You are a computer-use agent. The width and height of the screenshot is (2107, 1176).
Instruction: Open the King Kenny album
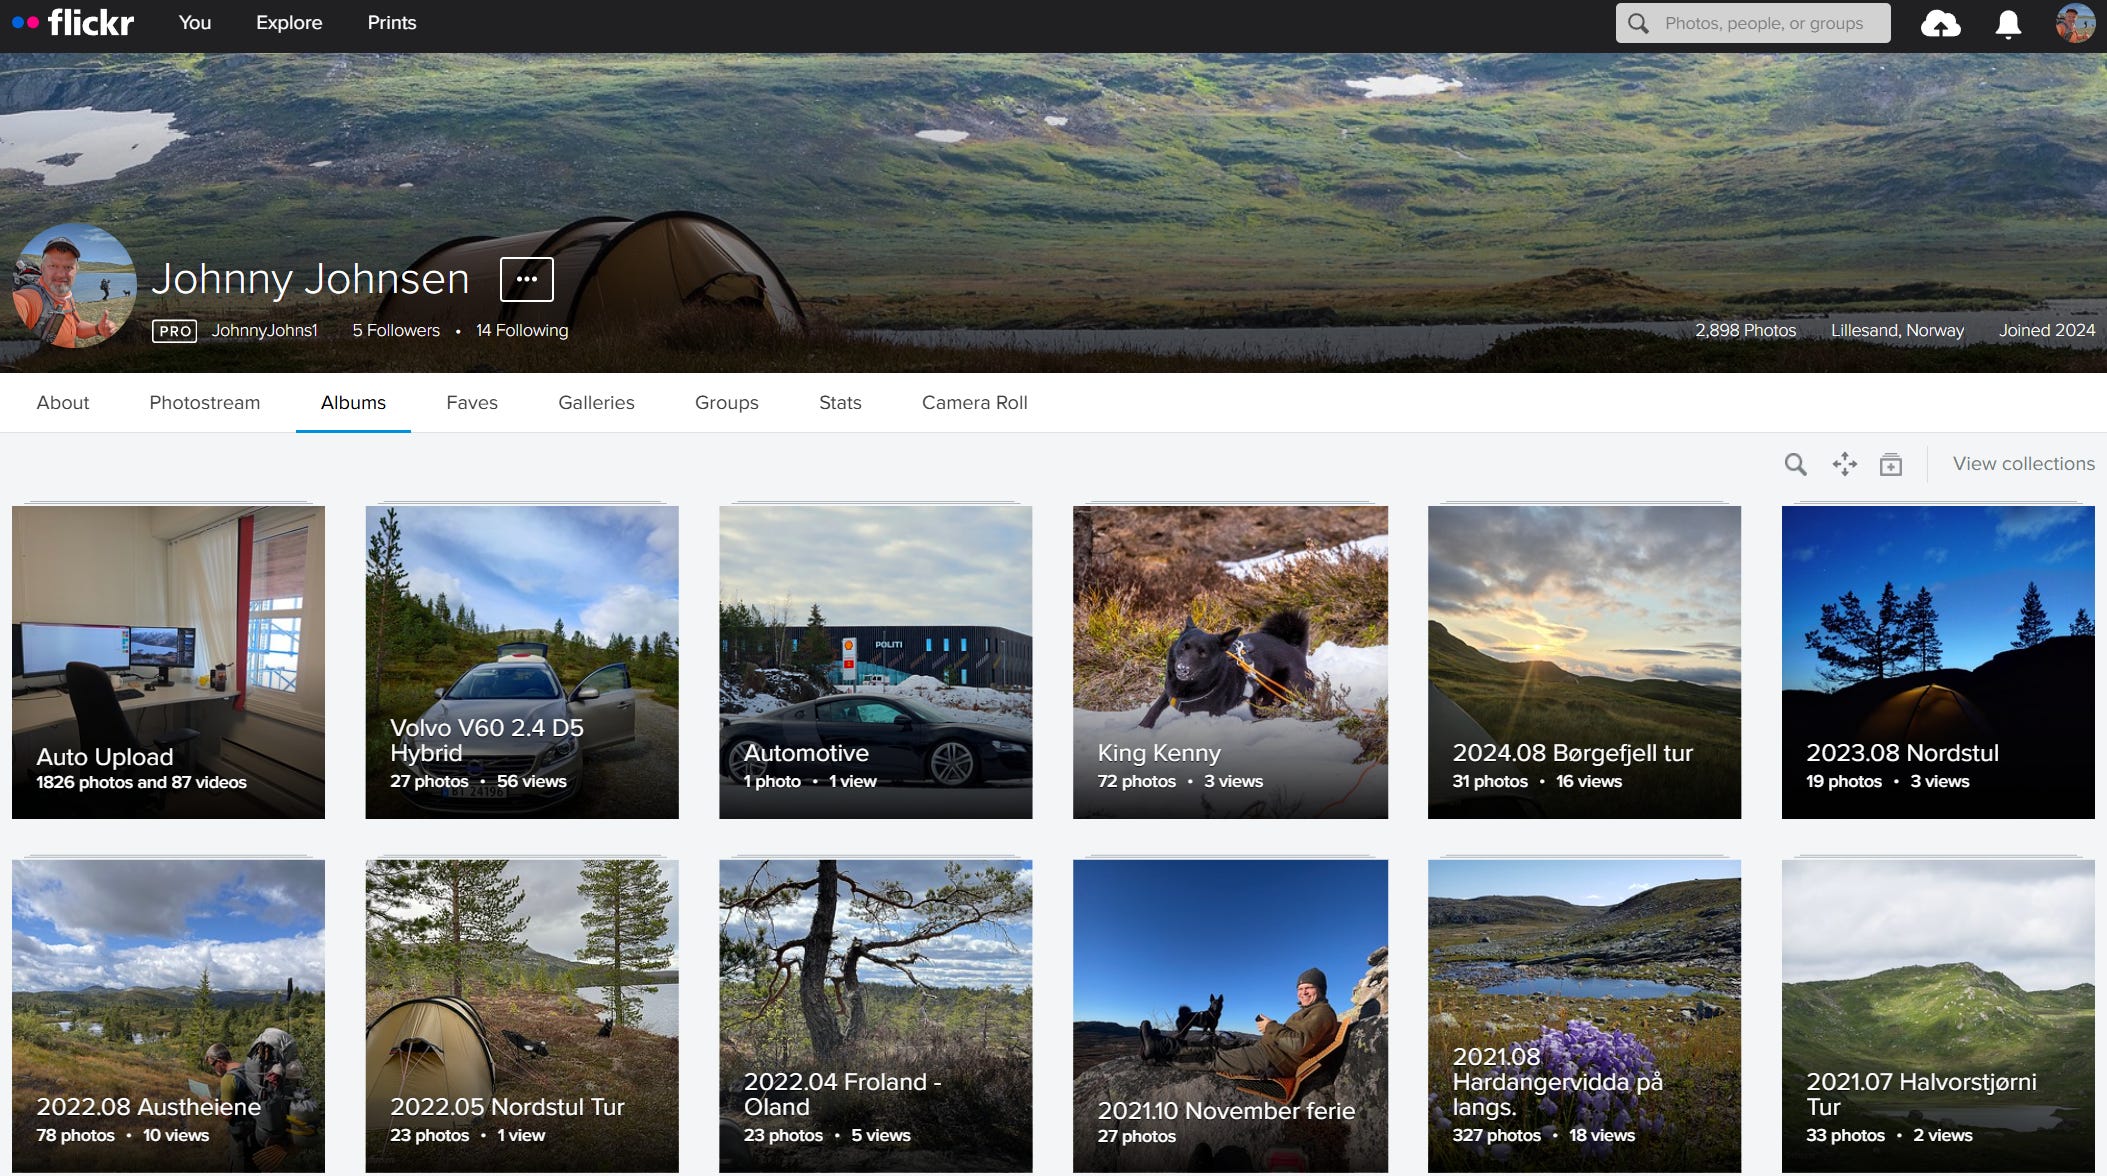[x=1229, y=662]
